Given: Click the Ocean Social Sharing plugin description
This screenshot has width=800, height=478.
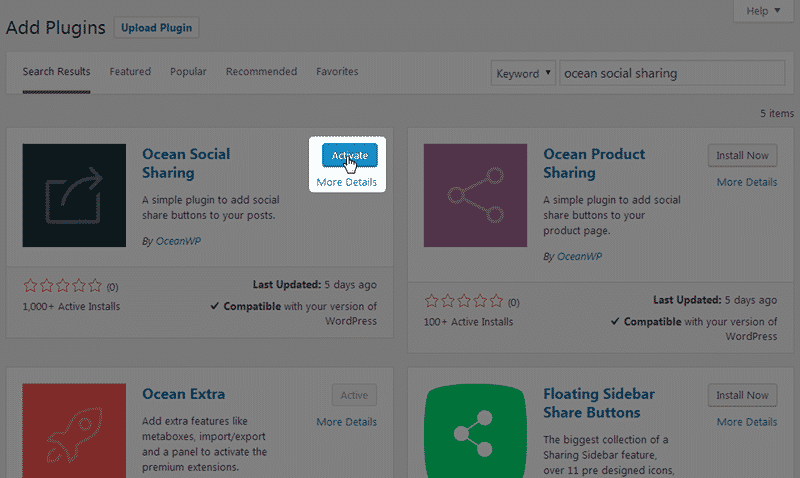Looking at the screenshot, I should (211, 208).
